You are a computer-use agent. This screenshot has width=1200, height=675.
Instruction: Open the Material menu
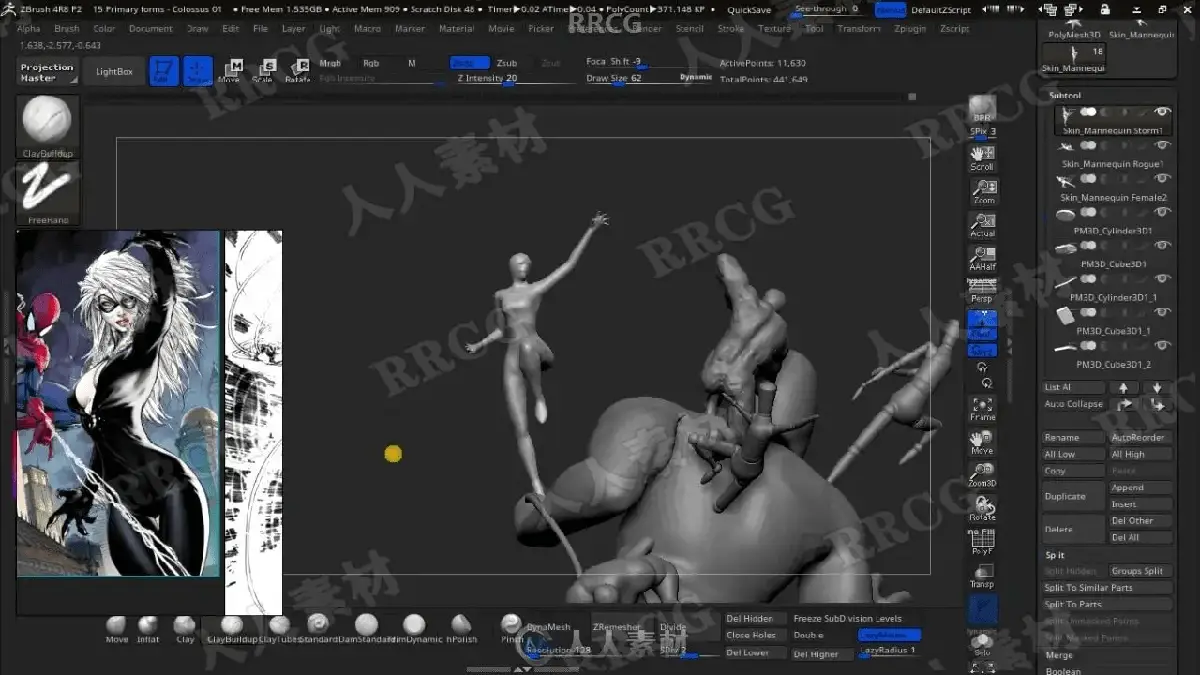pyautogui.click(x=457, y=29)
